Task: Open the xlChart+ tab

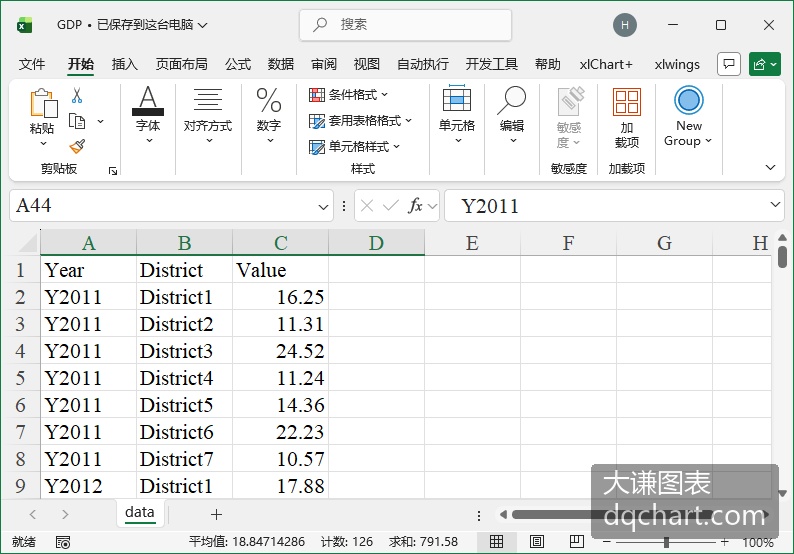Action: point(606,64)
